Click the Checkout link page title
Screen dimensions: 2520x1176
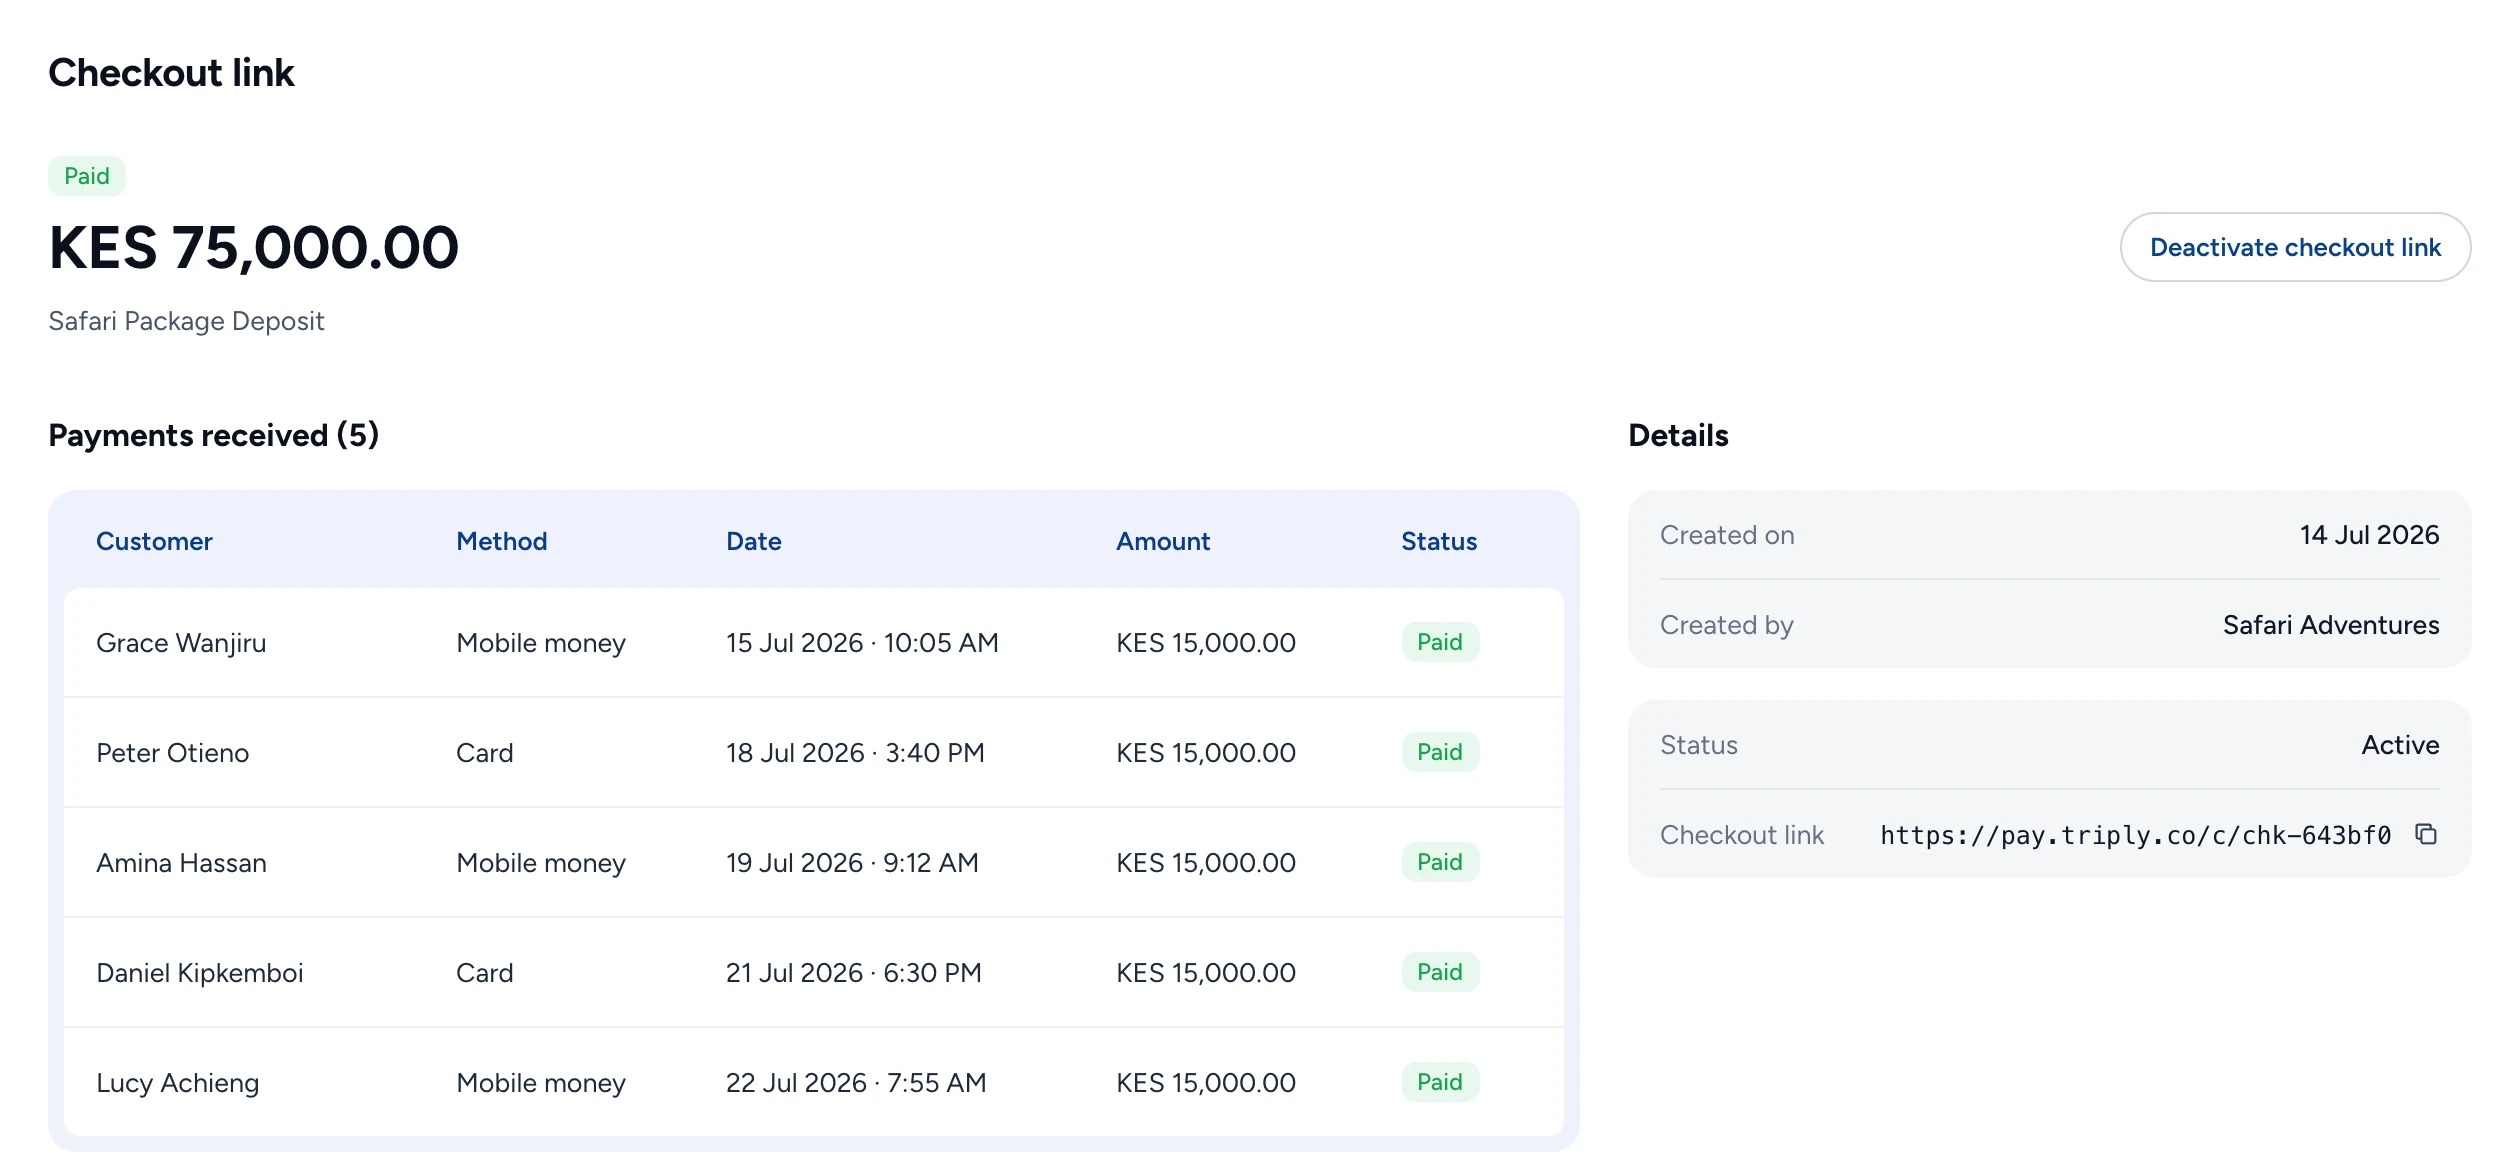[x=171, y=73]
